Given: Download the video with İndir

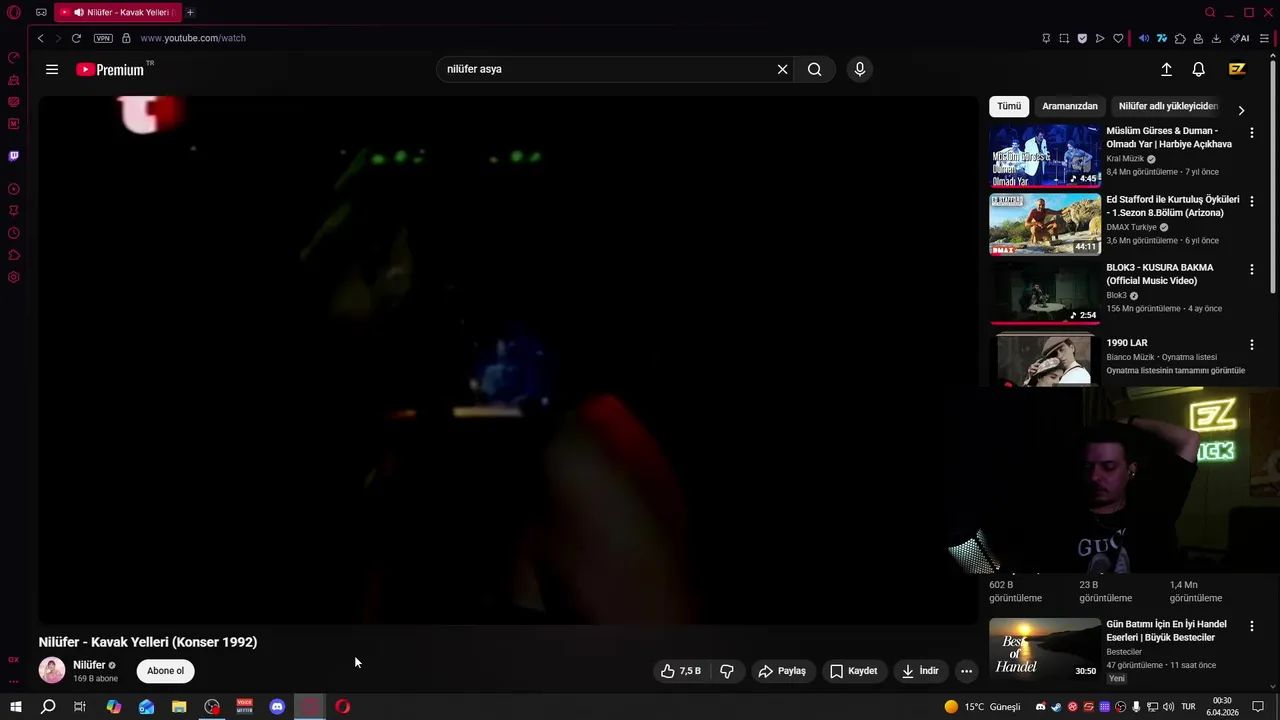Looking at the screenshot, I should click(x=920, y=671).
